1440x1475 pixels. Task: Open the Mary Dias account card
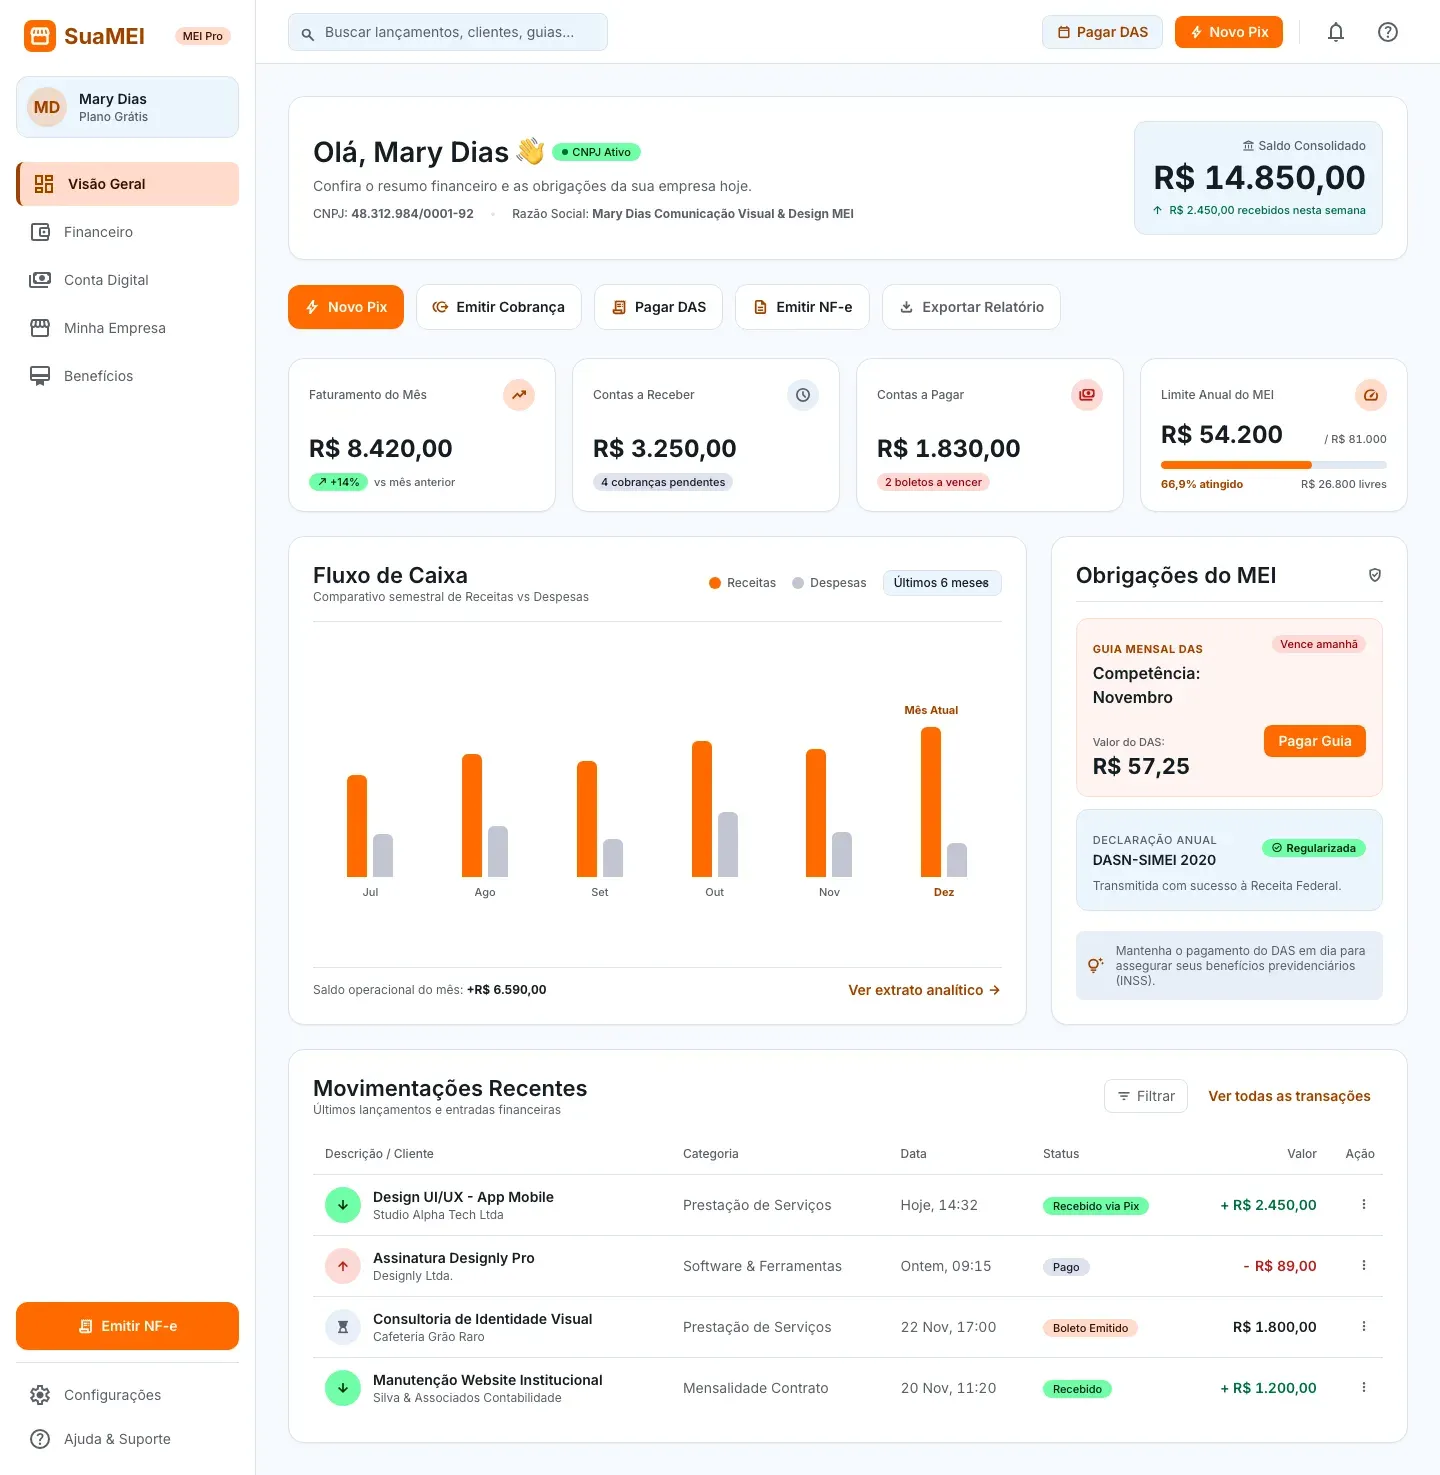coord(127,107)
